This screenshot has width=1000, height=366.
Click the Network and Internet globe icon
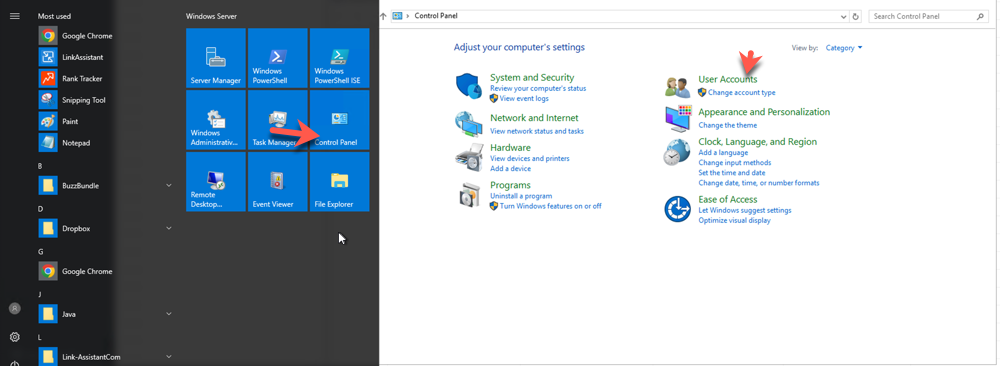coord(469,124)
